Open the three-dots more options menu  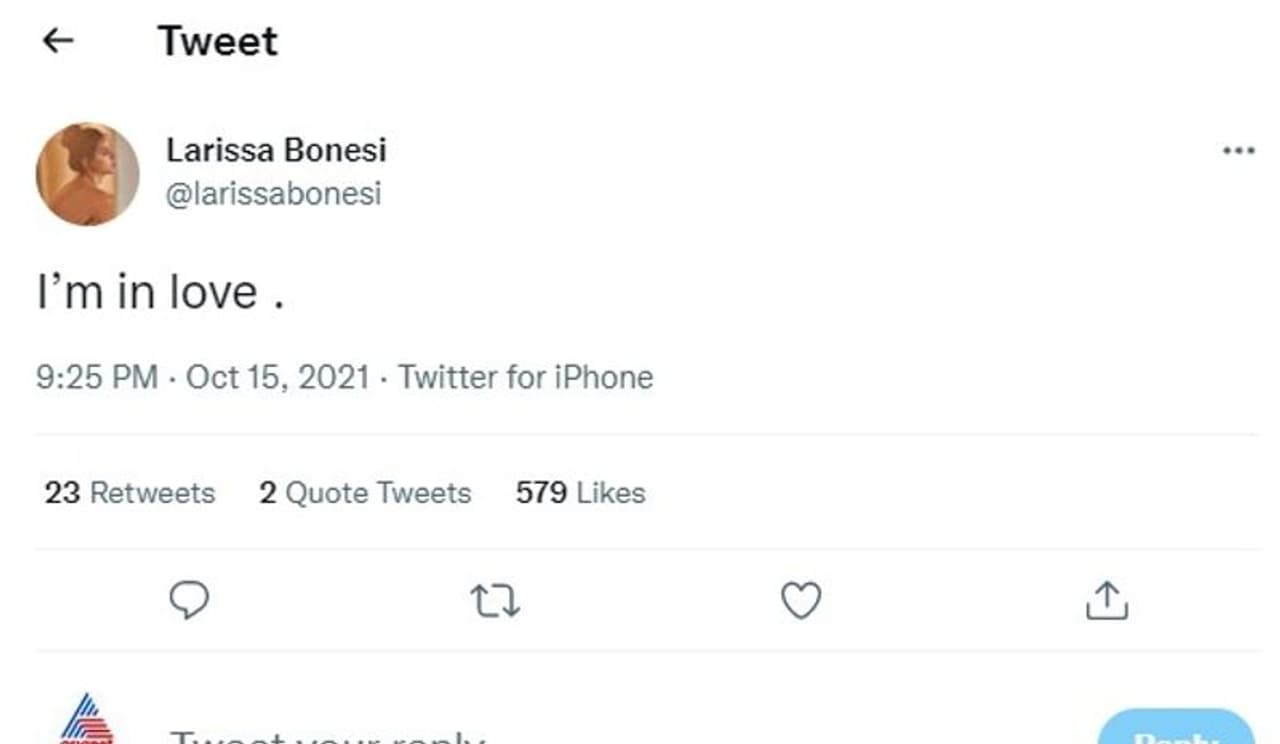(x=1238, y=151)
